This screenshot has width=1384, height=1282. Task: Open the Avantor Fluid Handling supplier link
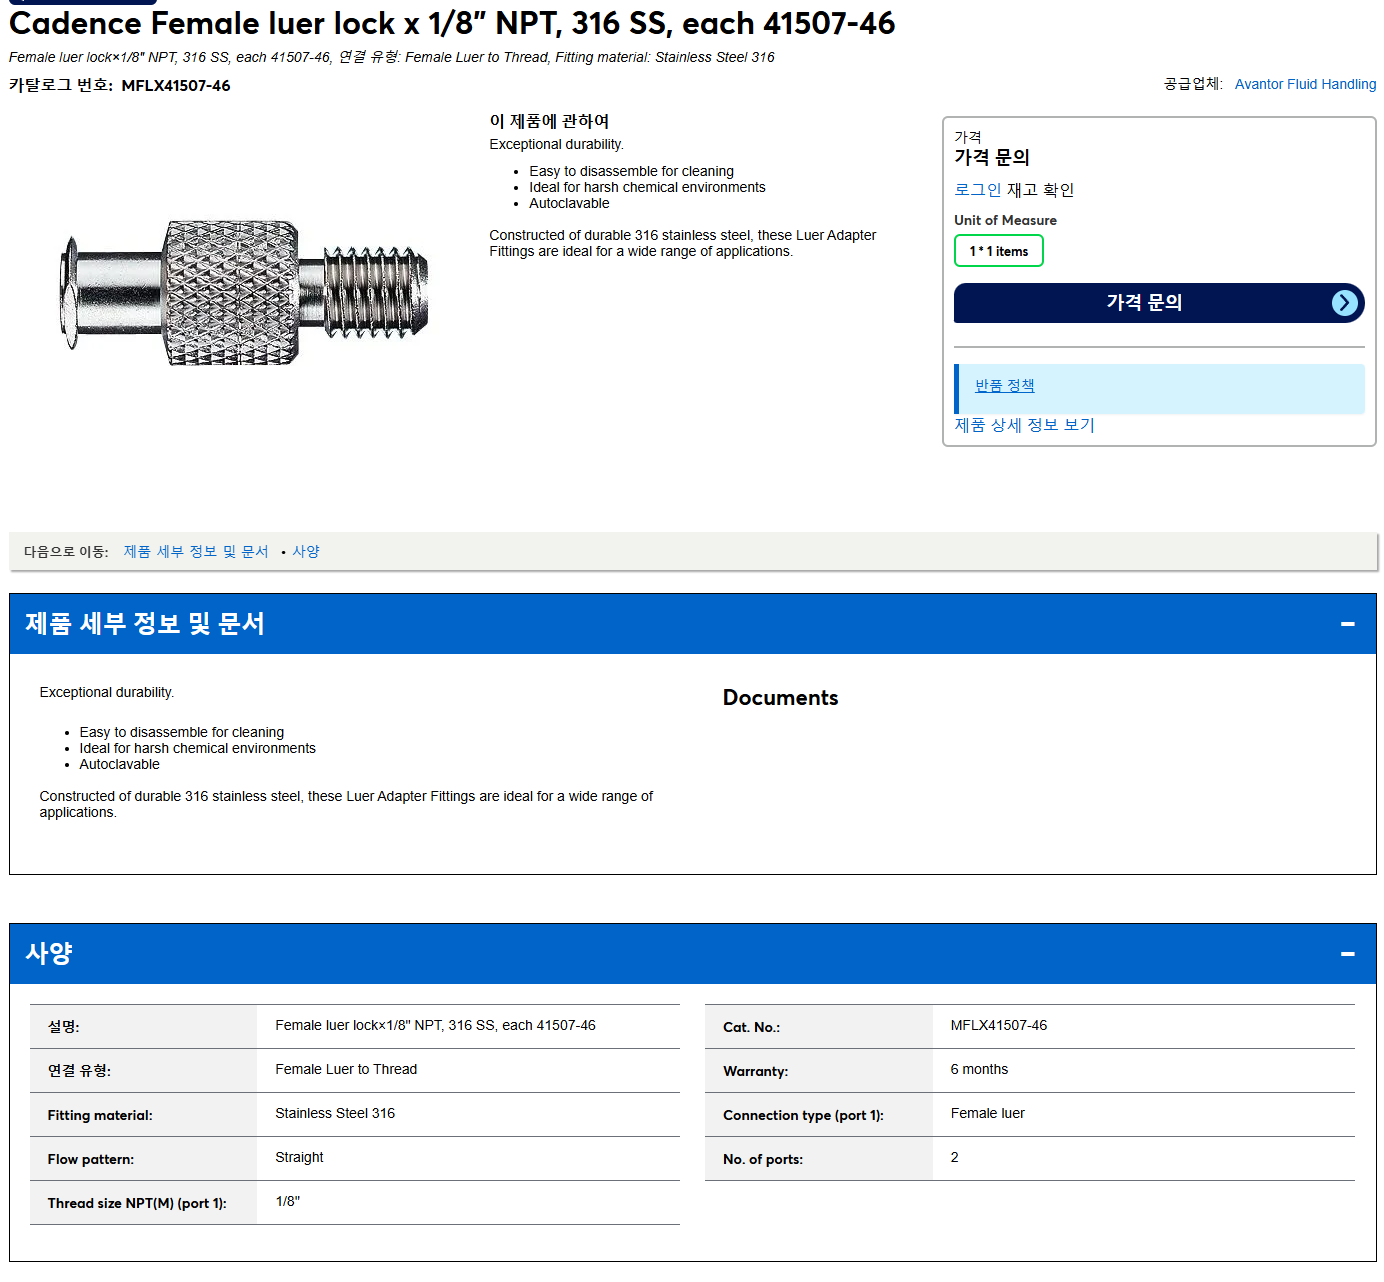point(1305,84)
